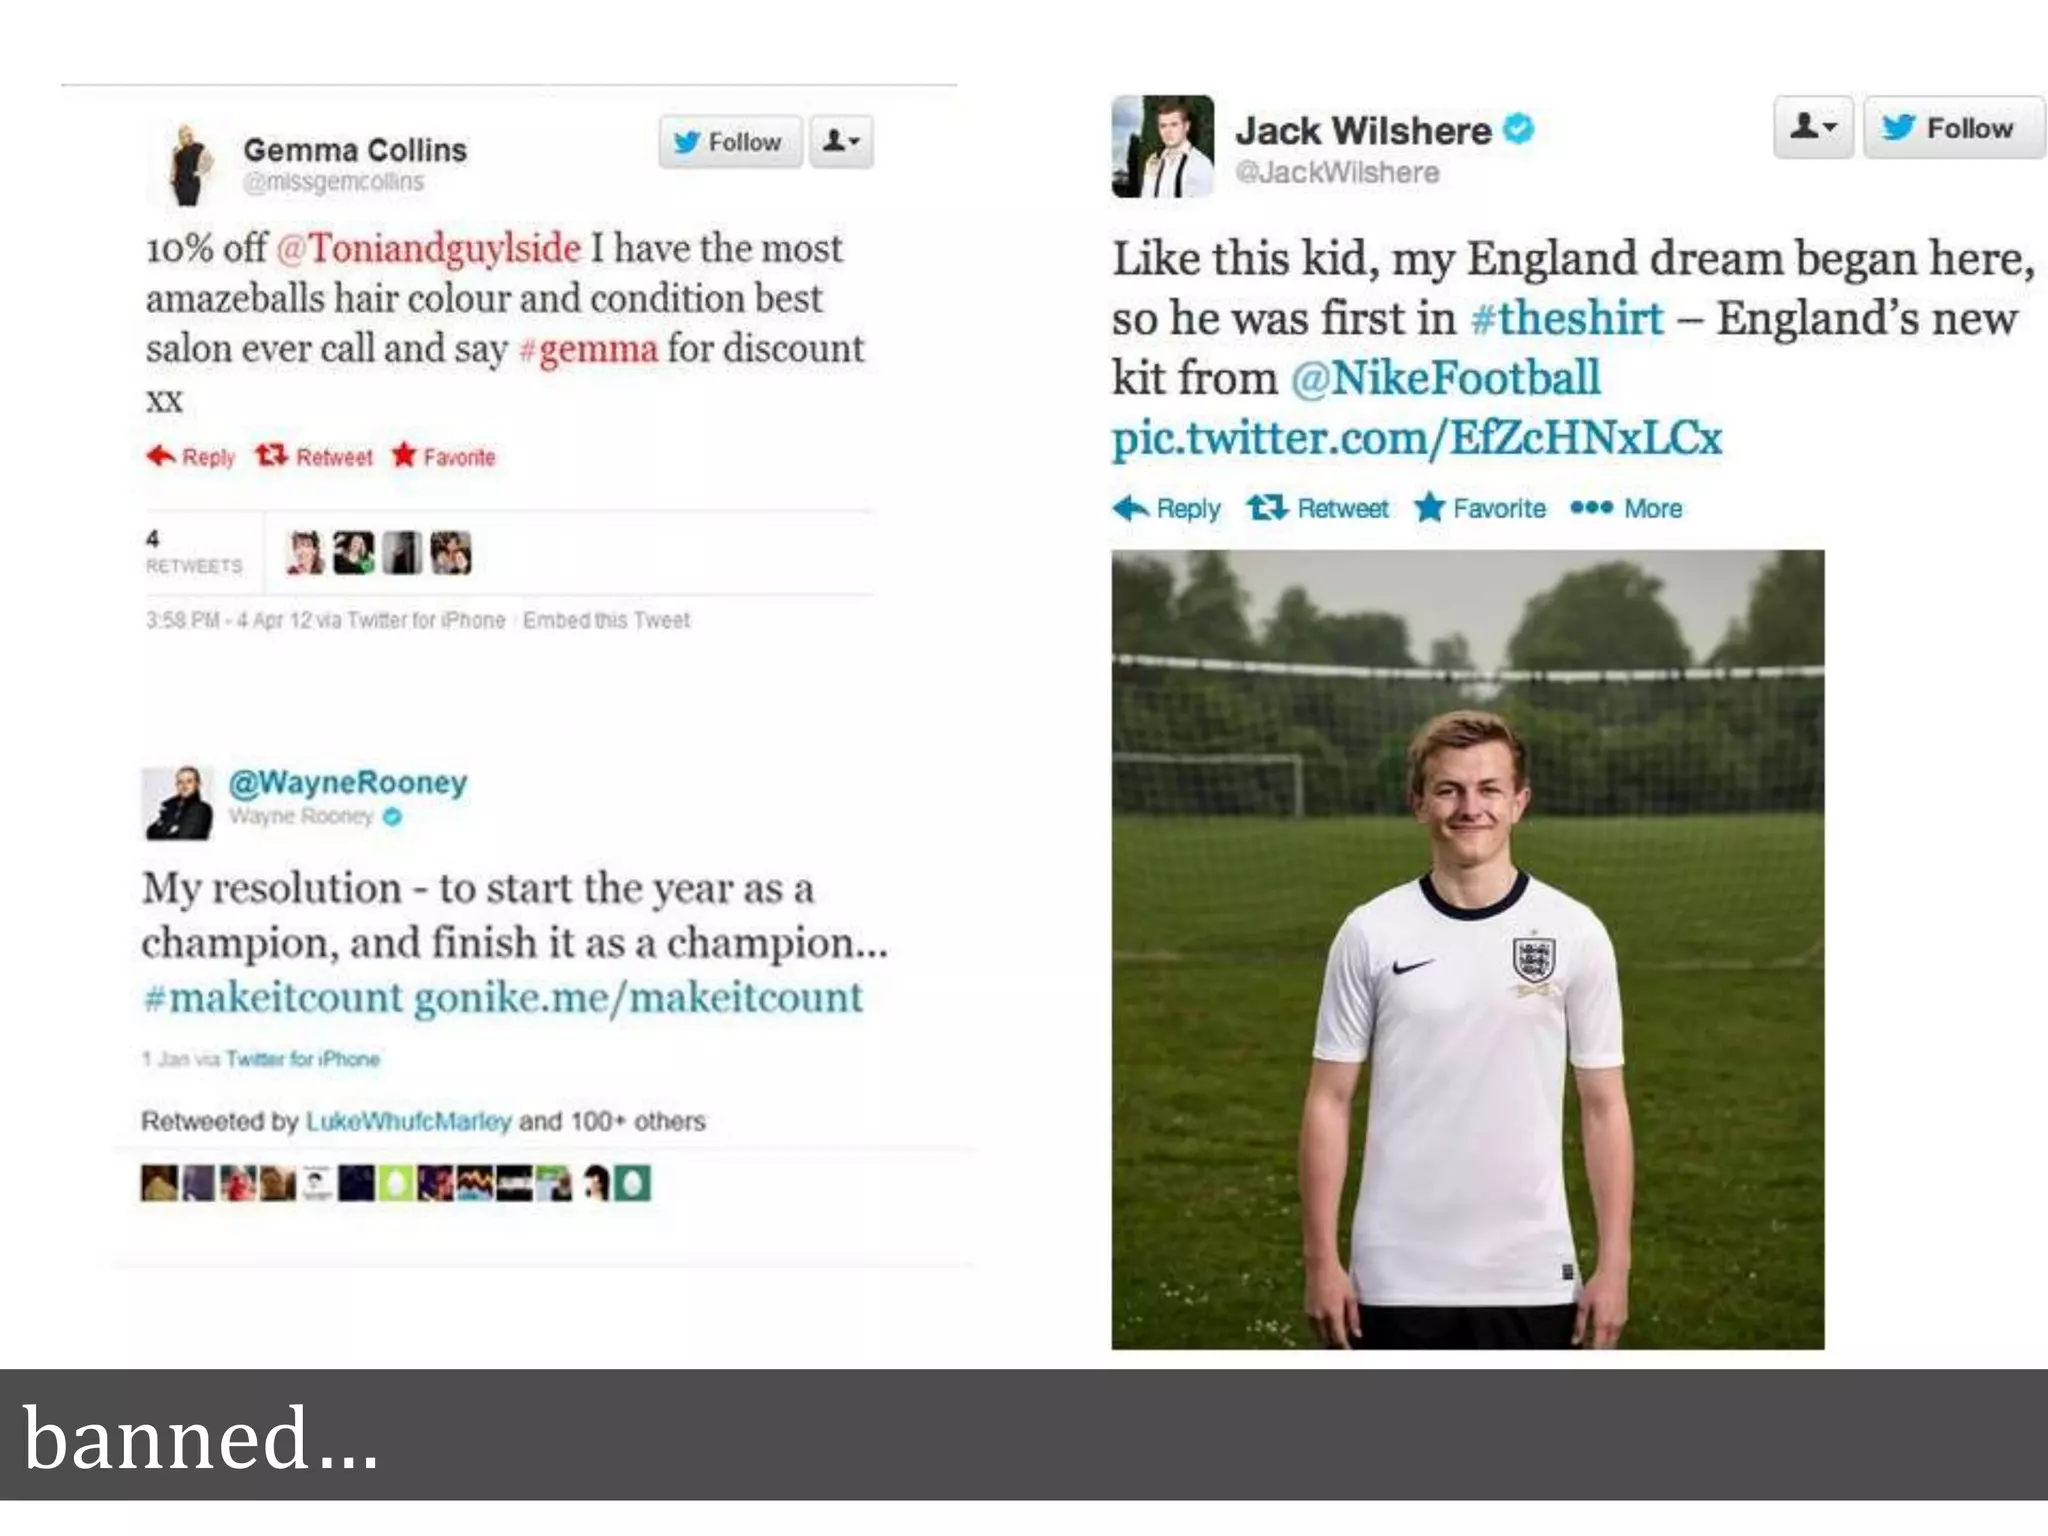This screenshot has width=2048, height=1536.
Task: Click Reply arrow under Jack Wilshere tweet
Action: pos(1130,508)
